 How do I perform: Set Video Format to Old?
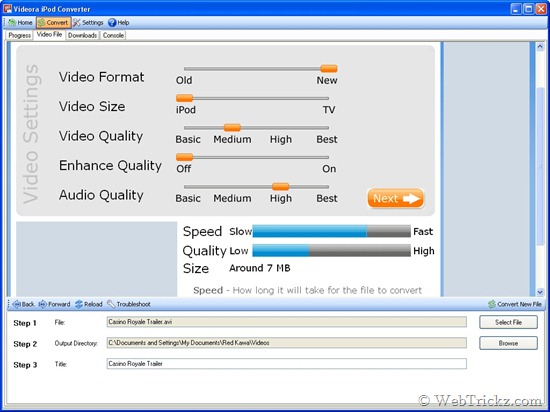point(184,80)
